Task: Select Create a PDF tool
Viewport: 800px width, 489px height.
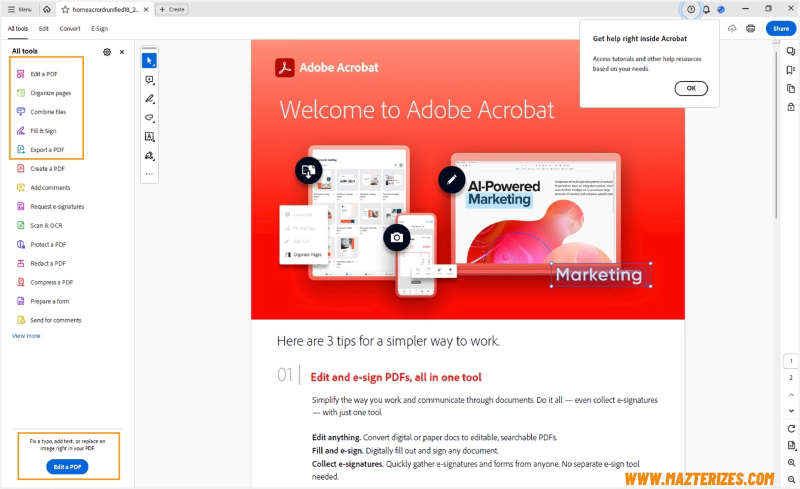Action: point(47,168)
